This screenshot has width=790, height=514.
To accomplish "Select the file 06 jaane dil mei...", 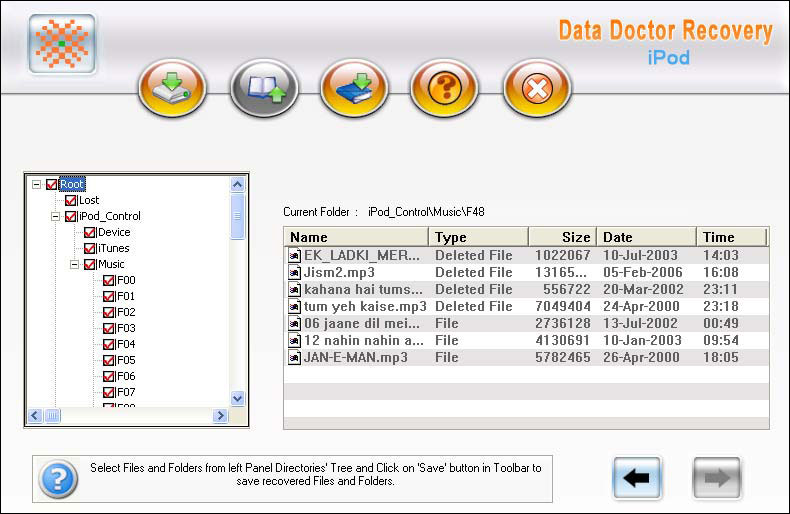I will (362, 324).
